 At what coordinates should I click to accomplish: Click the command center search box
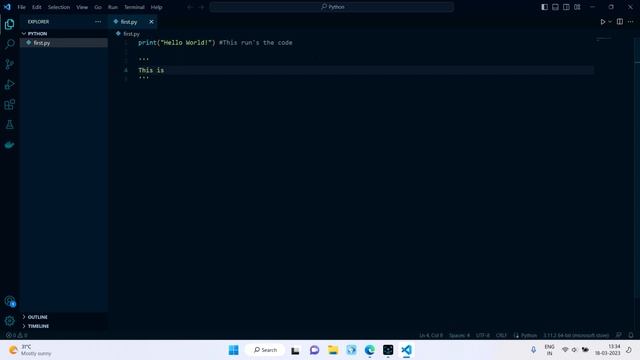tap(331, 7)
